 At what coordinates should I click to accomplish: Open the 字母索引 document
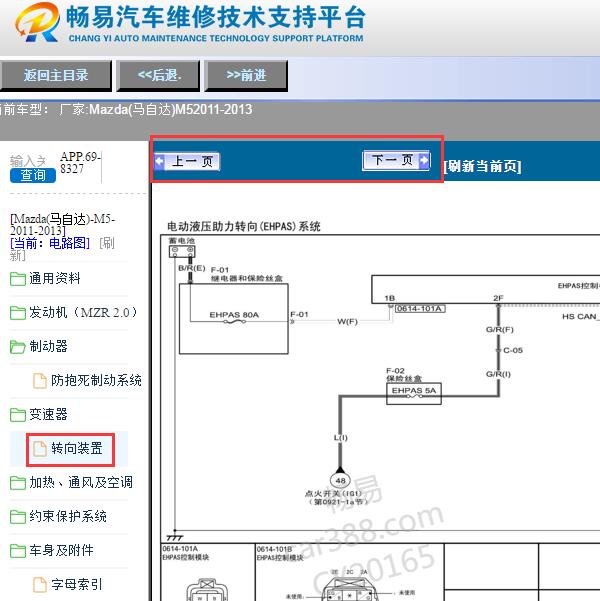click(x=77, y=584)
